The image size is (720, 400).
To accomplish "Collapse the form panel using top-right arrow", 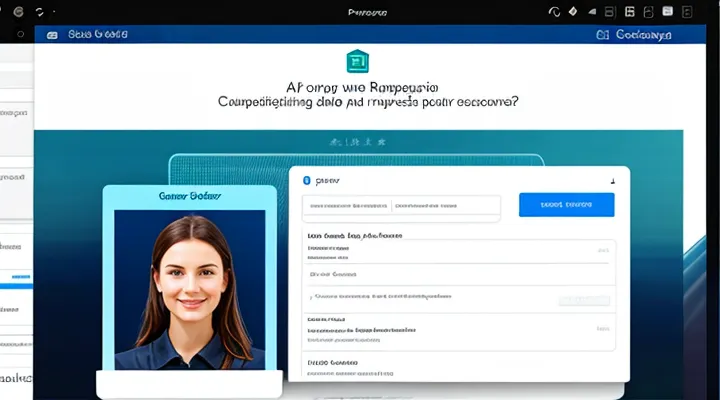I will click(612, 181).
